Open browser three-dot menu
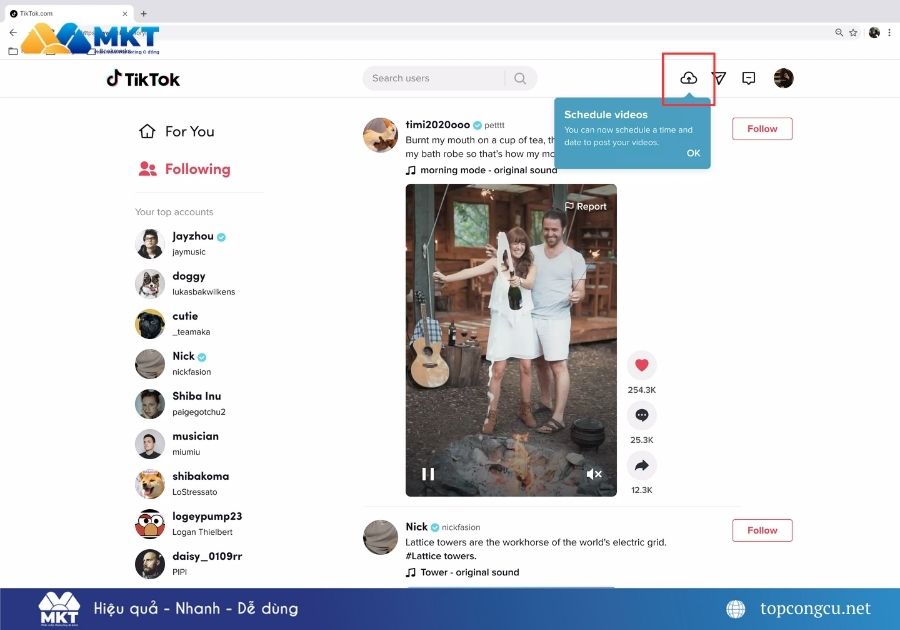The height and width of the screenshot is (630, 900). coord(889,33)
